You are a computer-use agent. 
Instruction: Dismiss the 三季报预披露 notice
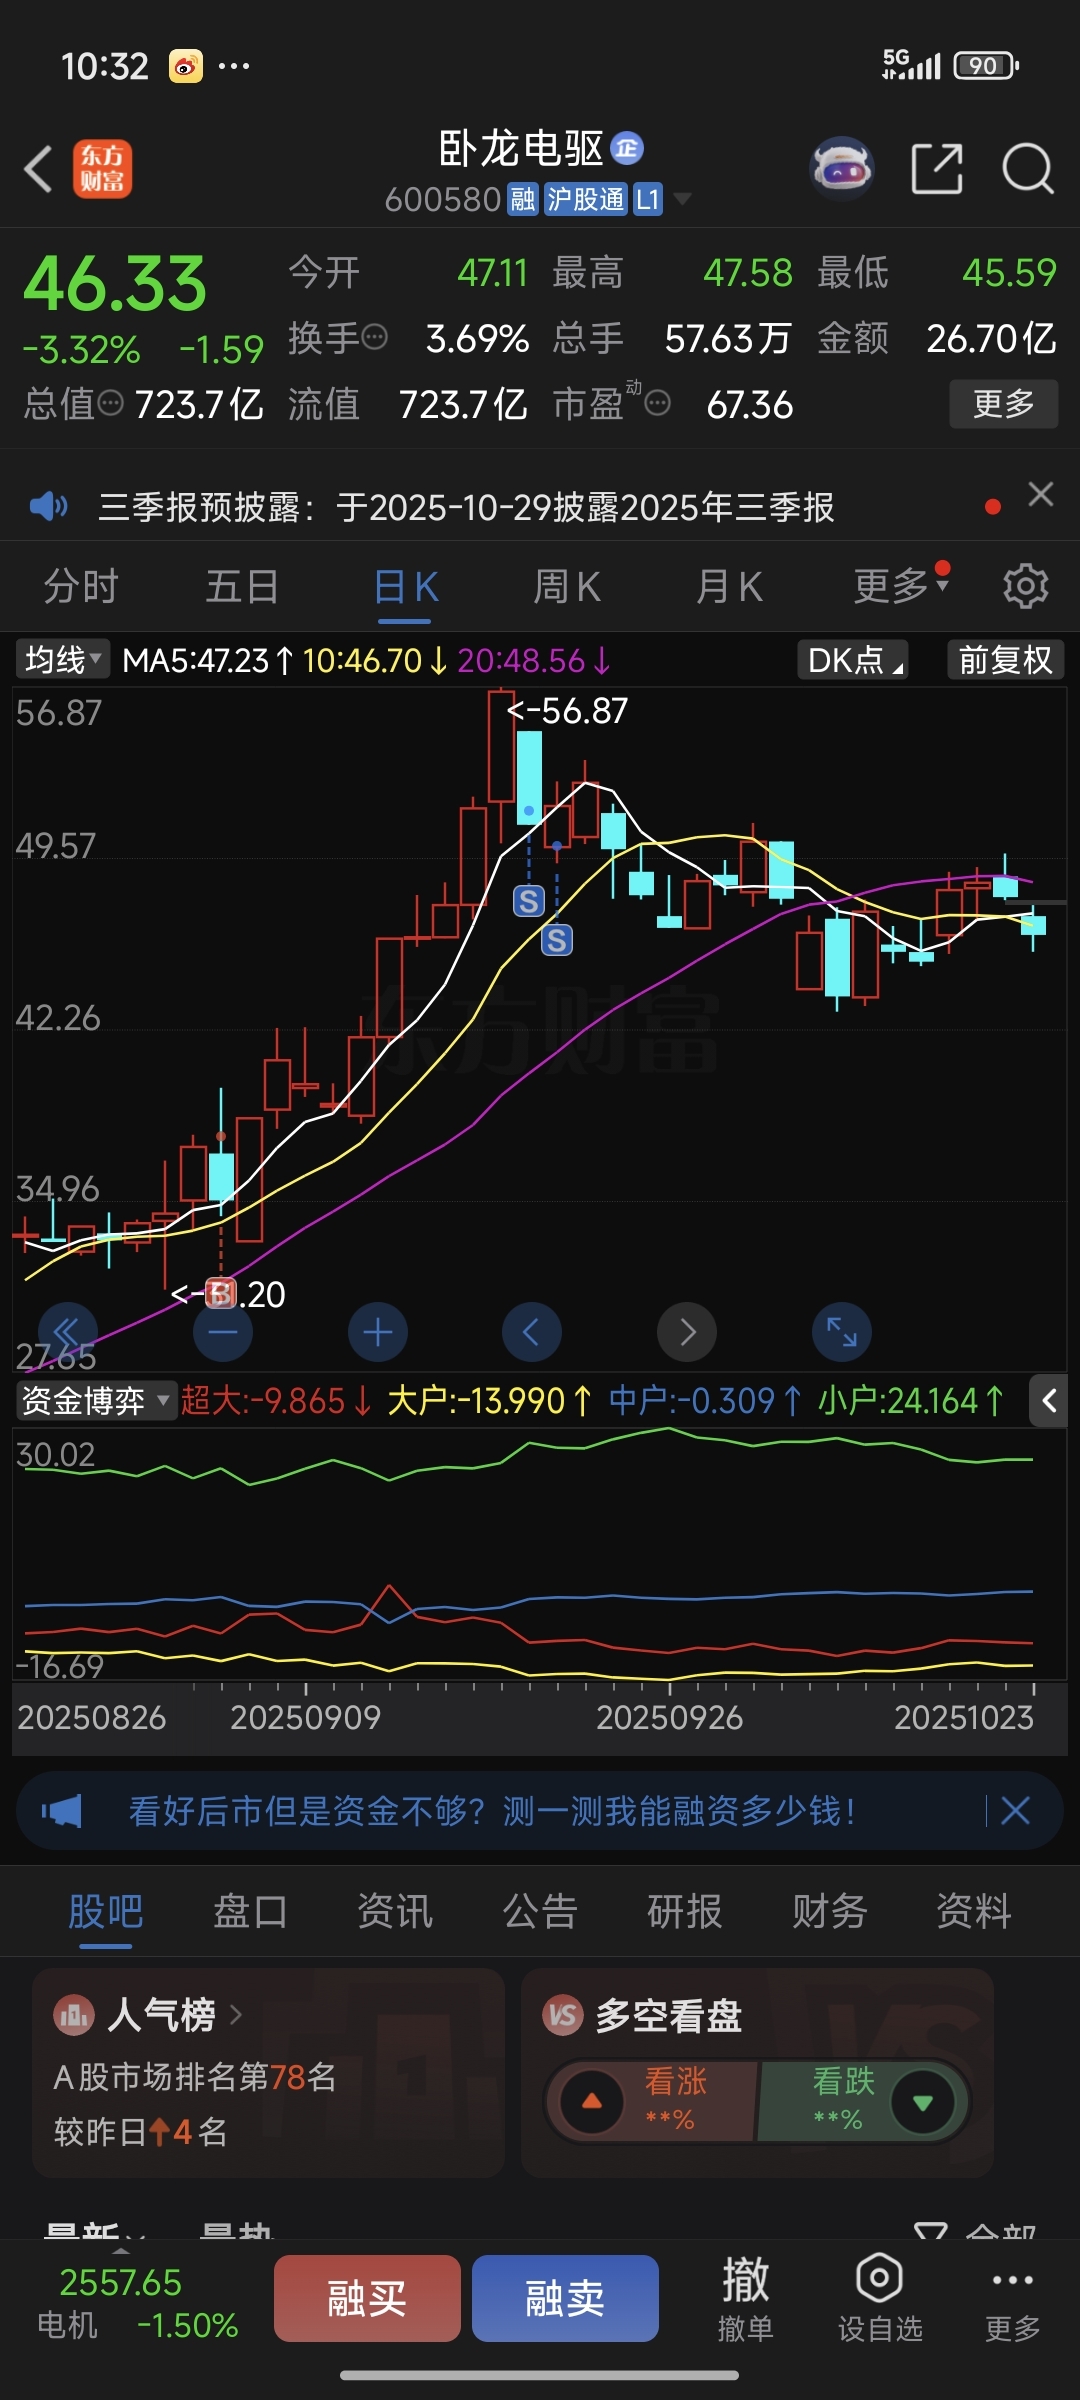tap(1041, 494)
